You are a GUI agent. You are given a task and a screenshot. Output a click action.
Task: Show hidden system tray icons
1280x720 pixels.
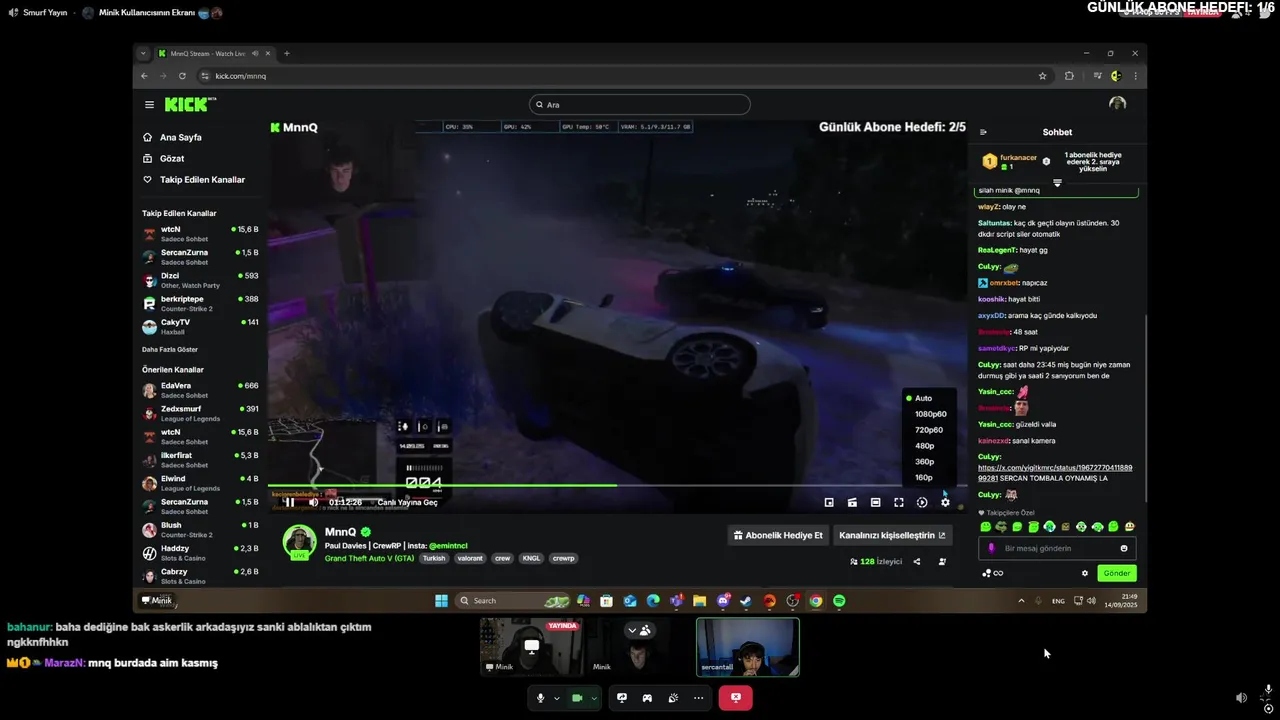click(1021, 601)
